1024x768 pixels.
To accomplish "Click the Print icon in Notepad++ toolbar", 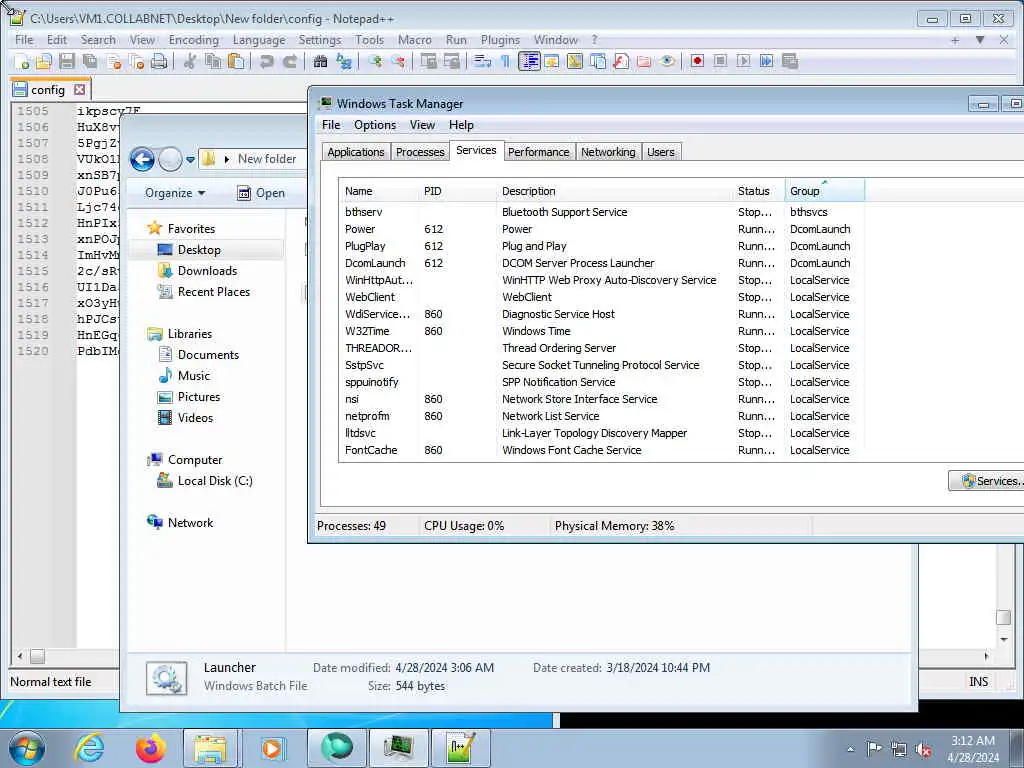I will 159,61.
